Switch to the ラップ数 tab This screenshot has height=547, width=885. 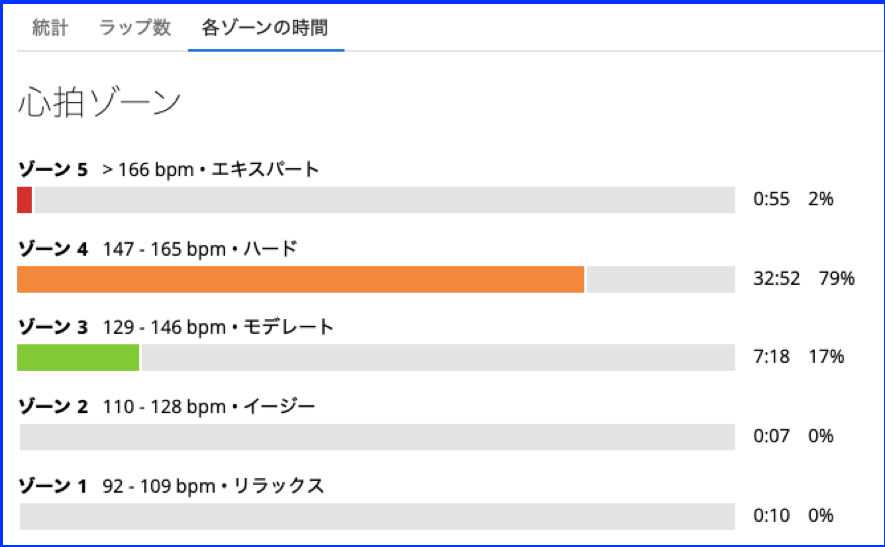coord(135,28)
